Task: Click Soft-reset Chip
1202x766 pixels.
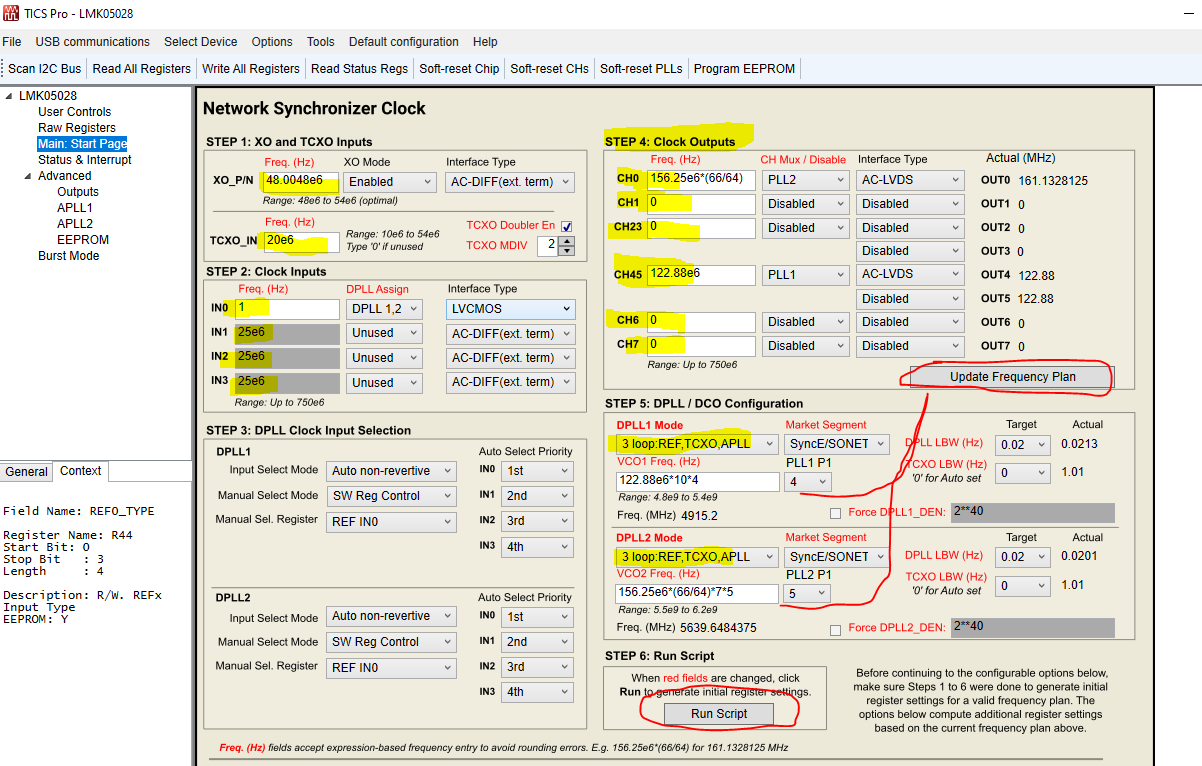Action: coord(460,69)
